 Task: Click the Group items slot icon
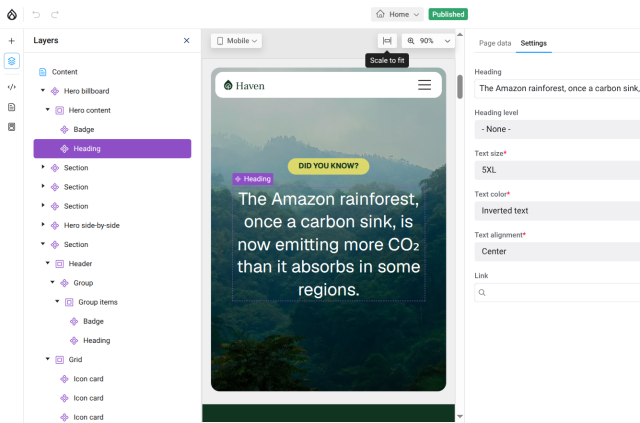[69, 302]
